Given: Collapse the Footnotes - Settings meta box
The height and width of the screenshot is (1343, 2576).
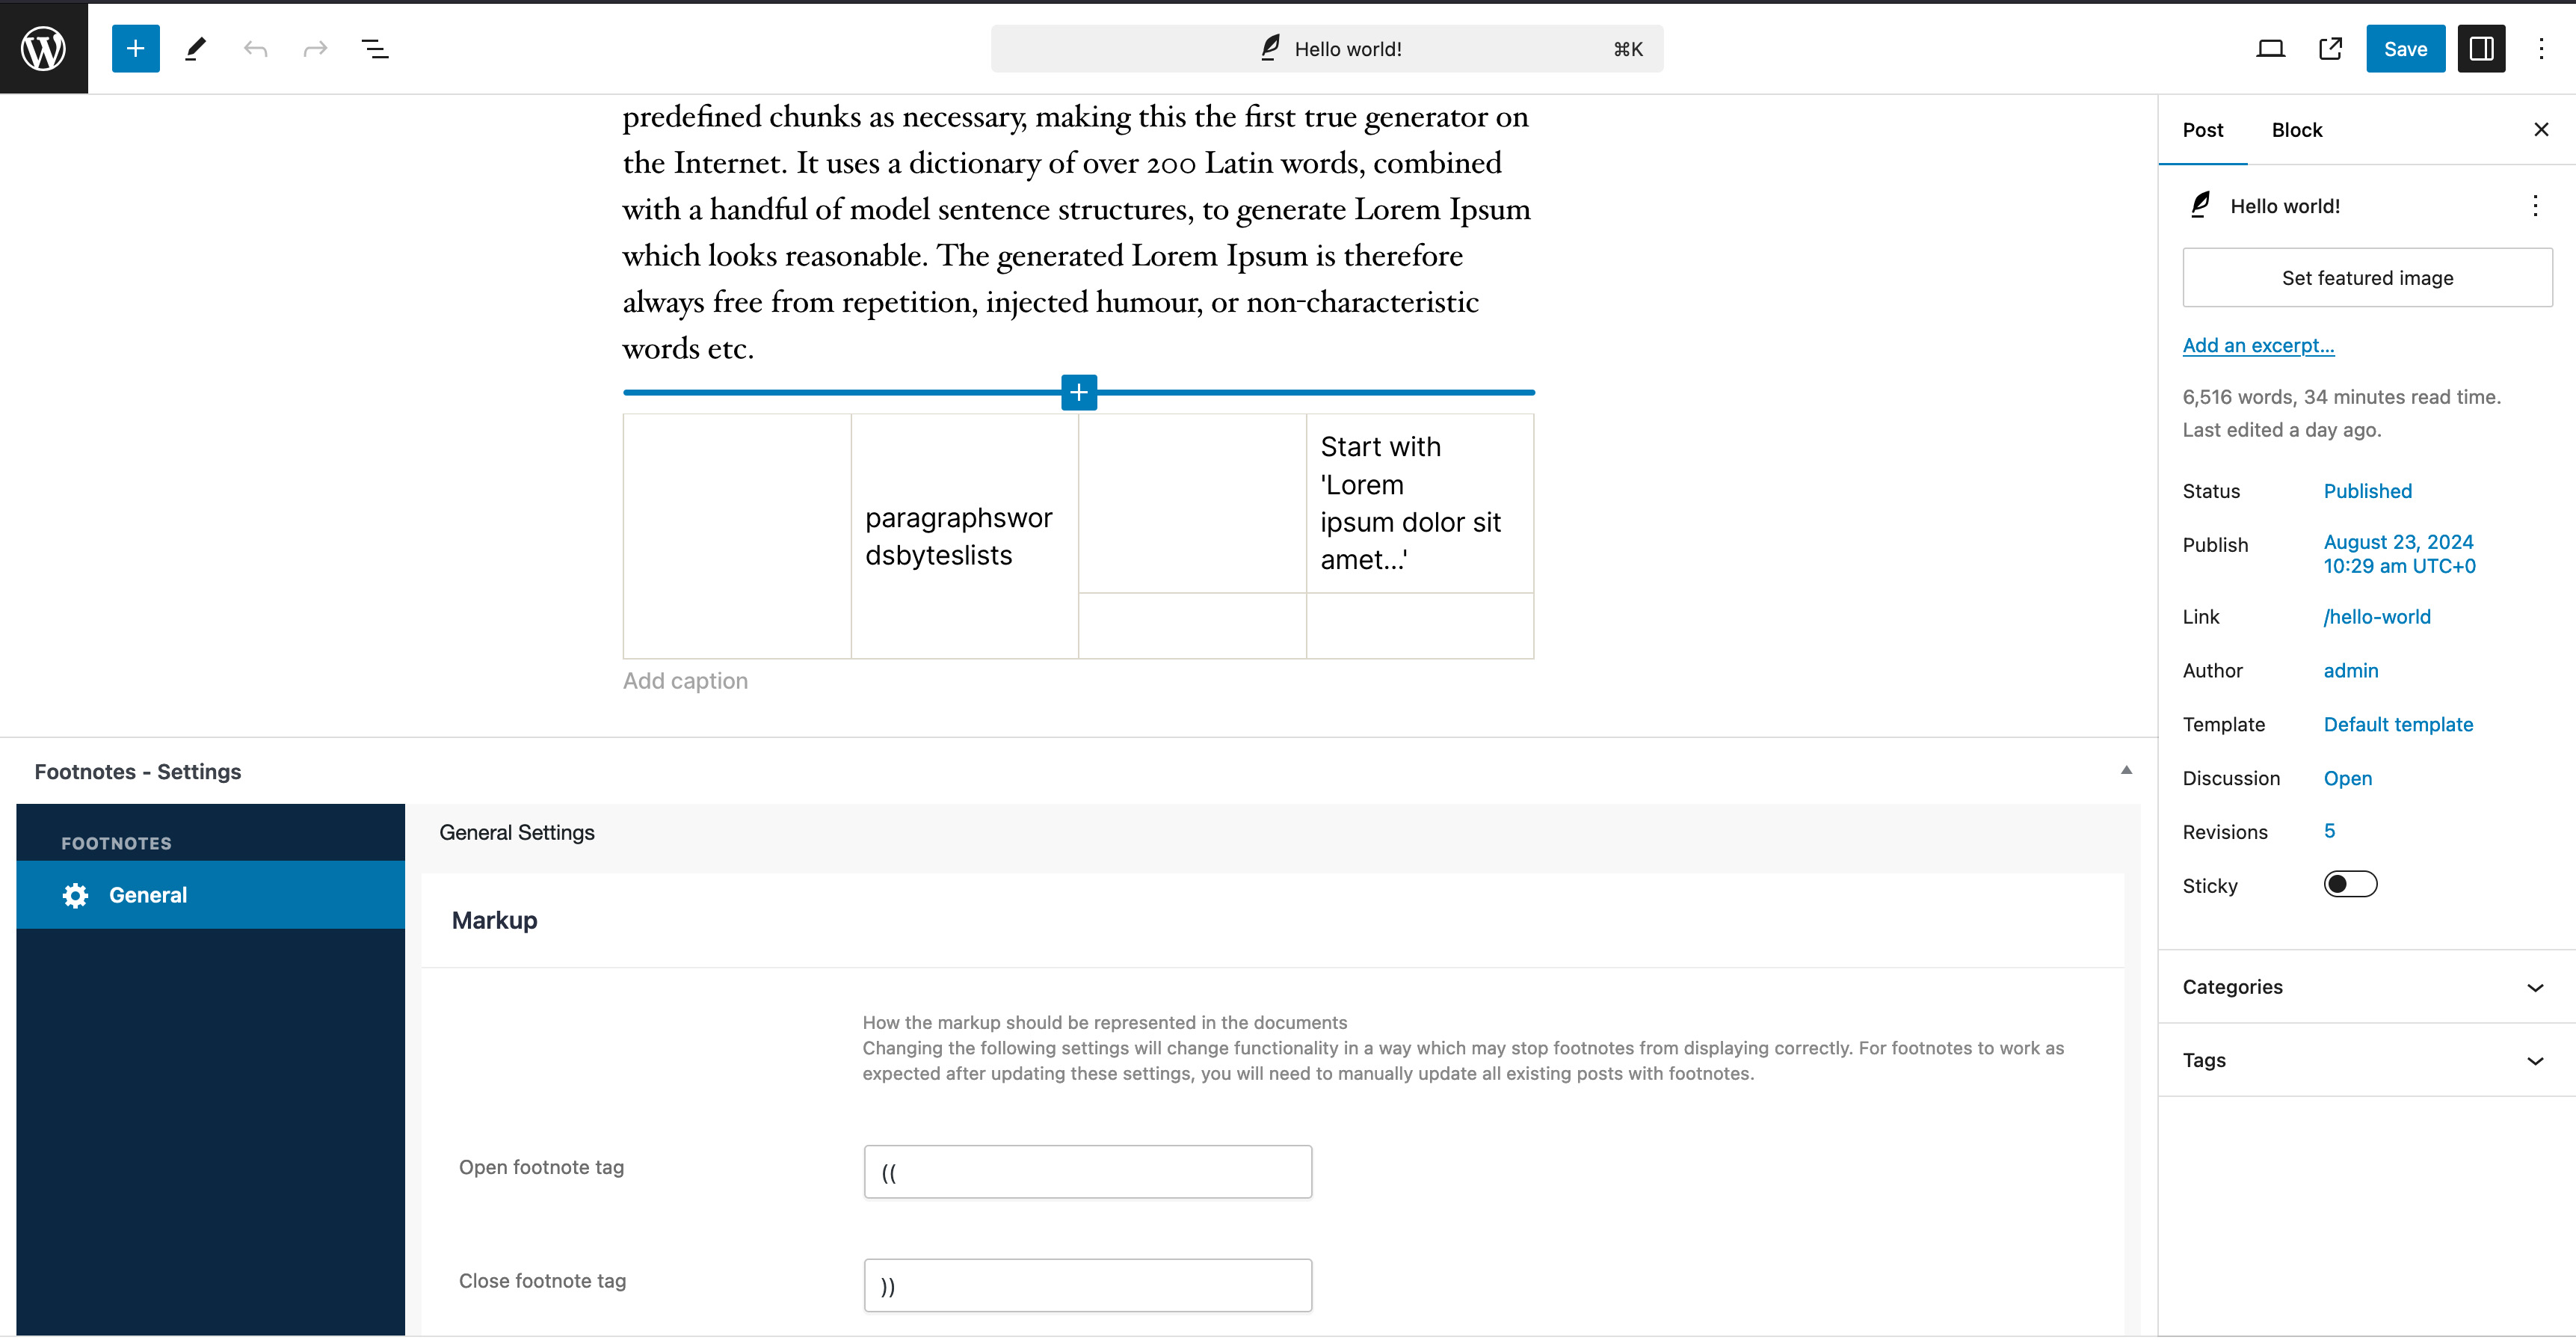Looking at the screenshot, I should 2126,770.
